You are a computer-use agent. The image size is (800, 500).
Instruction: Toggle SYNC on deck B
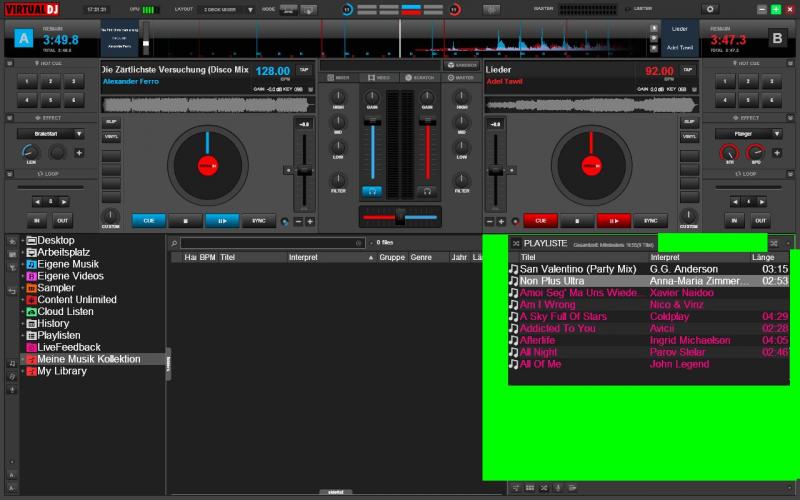(x=651, y=221)
